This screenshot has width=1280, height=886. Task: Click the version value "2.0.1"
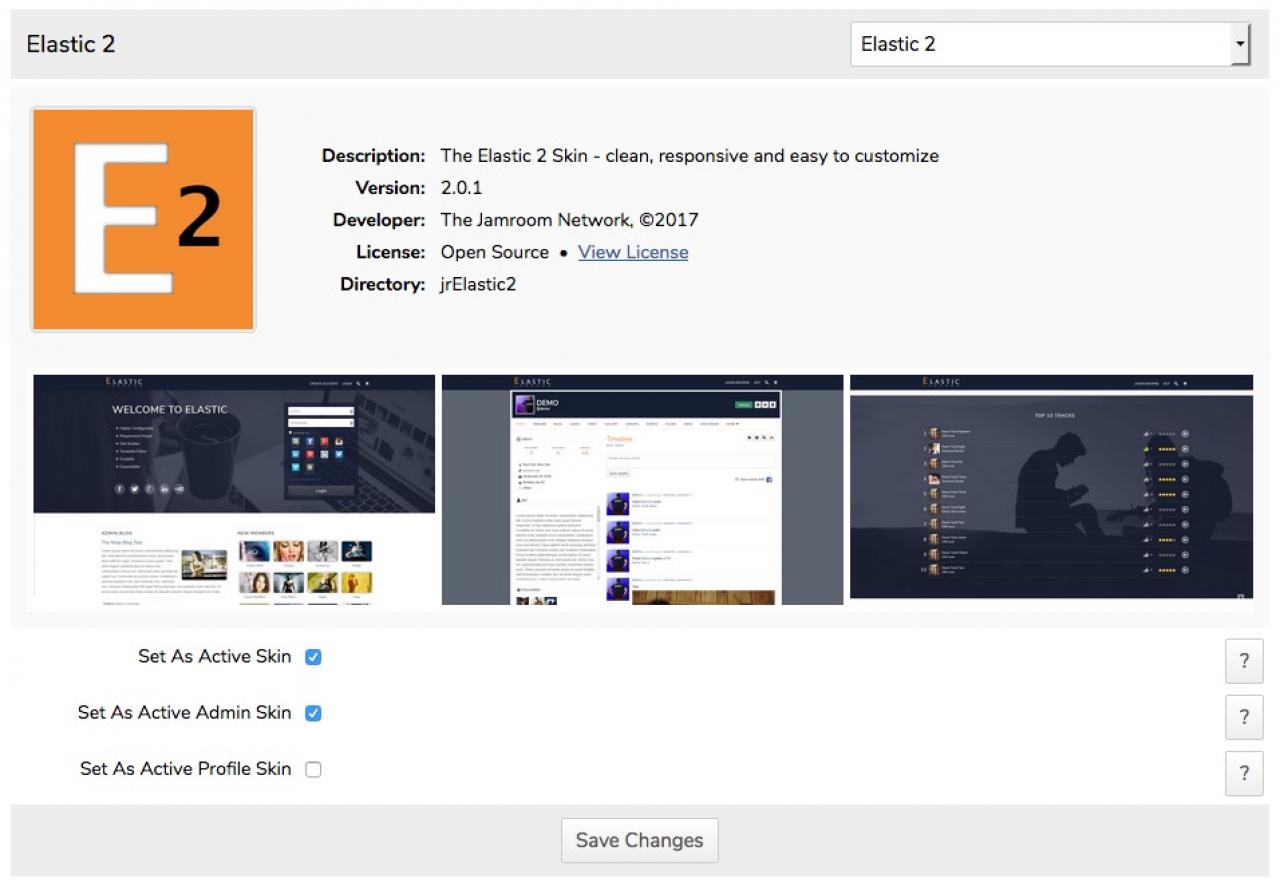click(461, 188)
